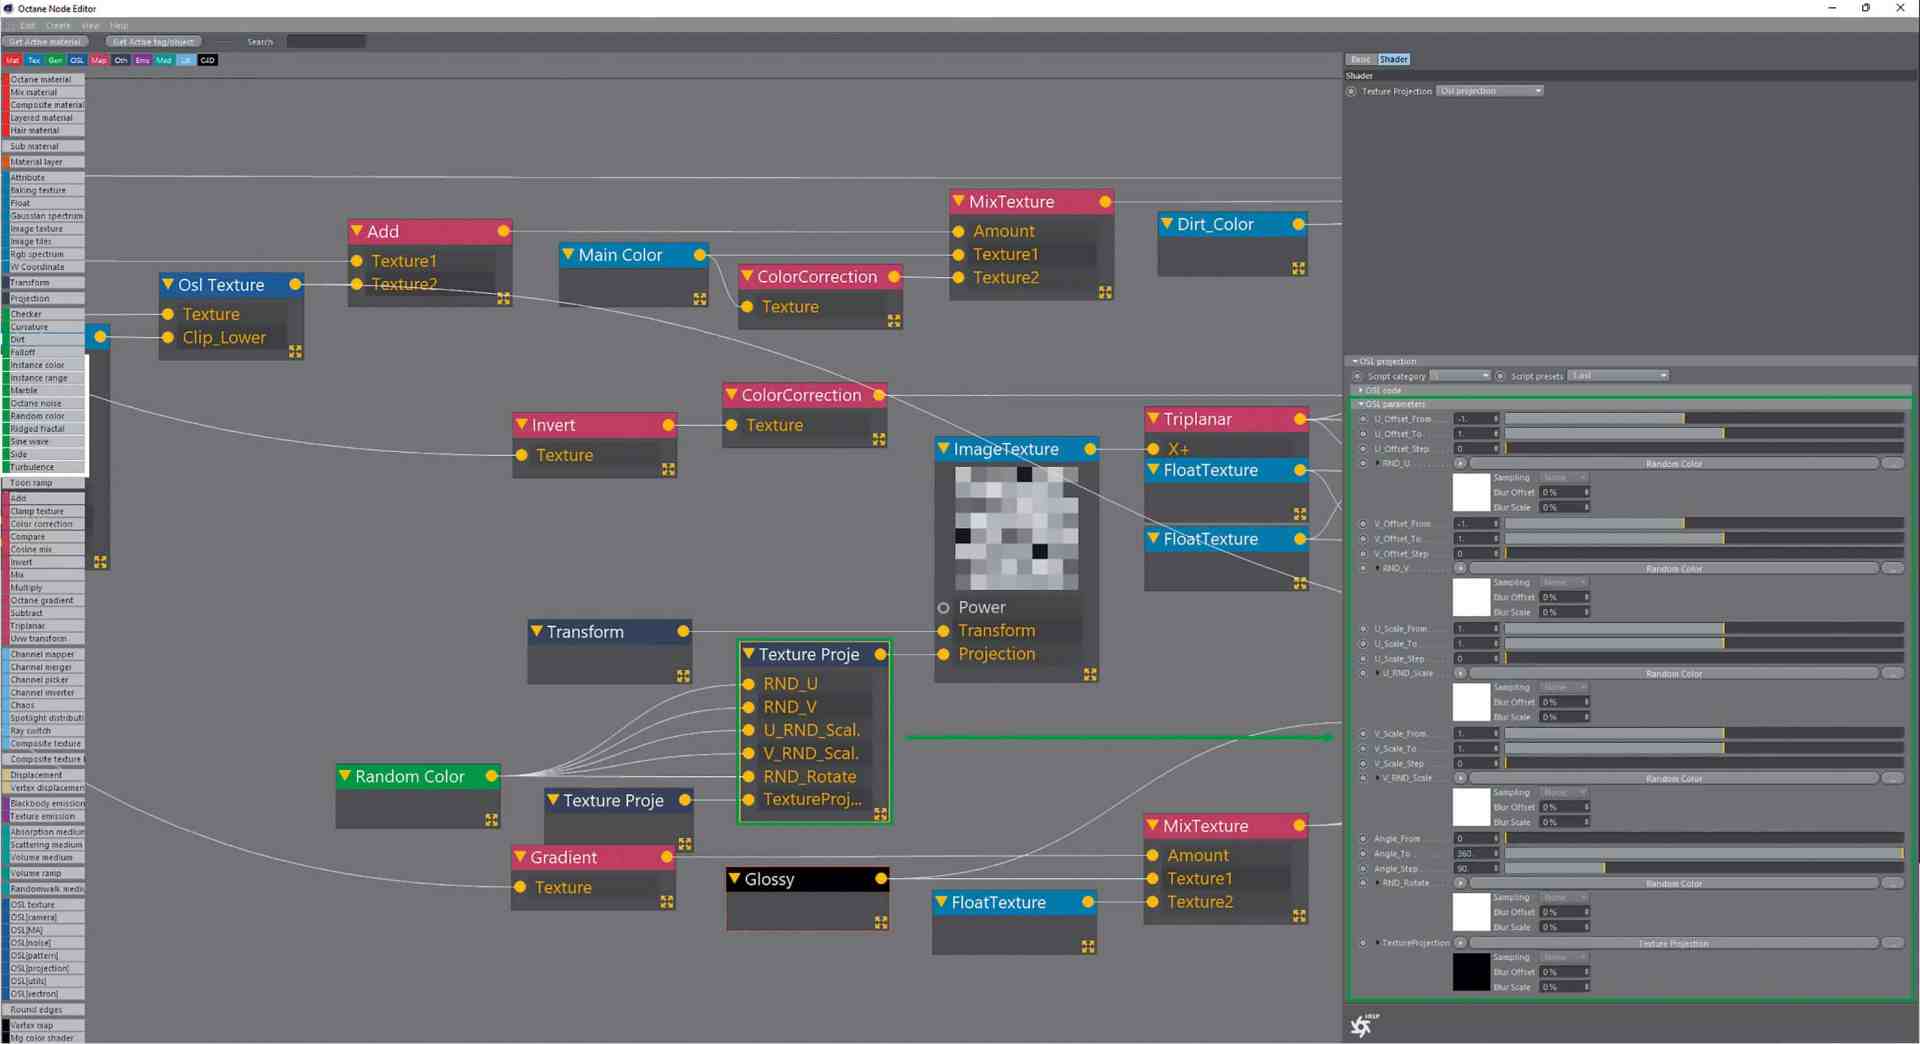1920x1044 pixels.
Task: Click the compile script icon below OSL panel
Action: [1362, 1025]
